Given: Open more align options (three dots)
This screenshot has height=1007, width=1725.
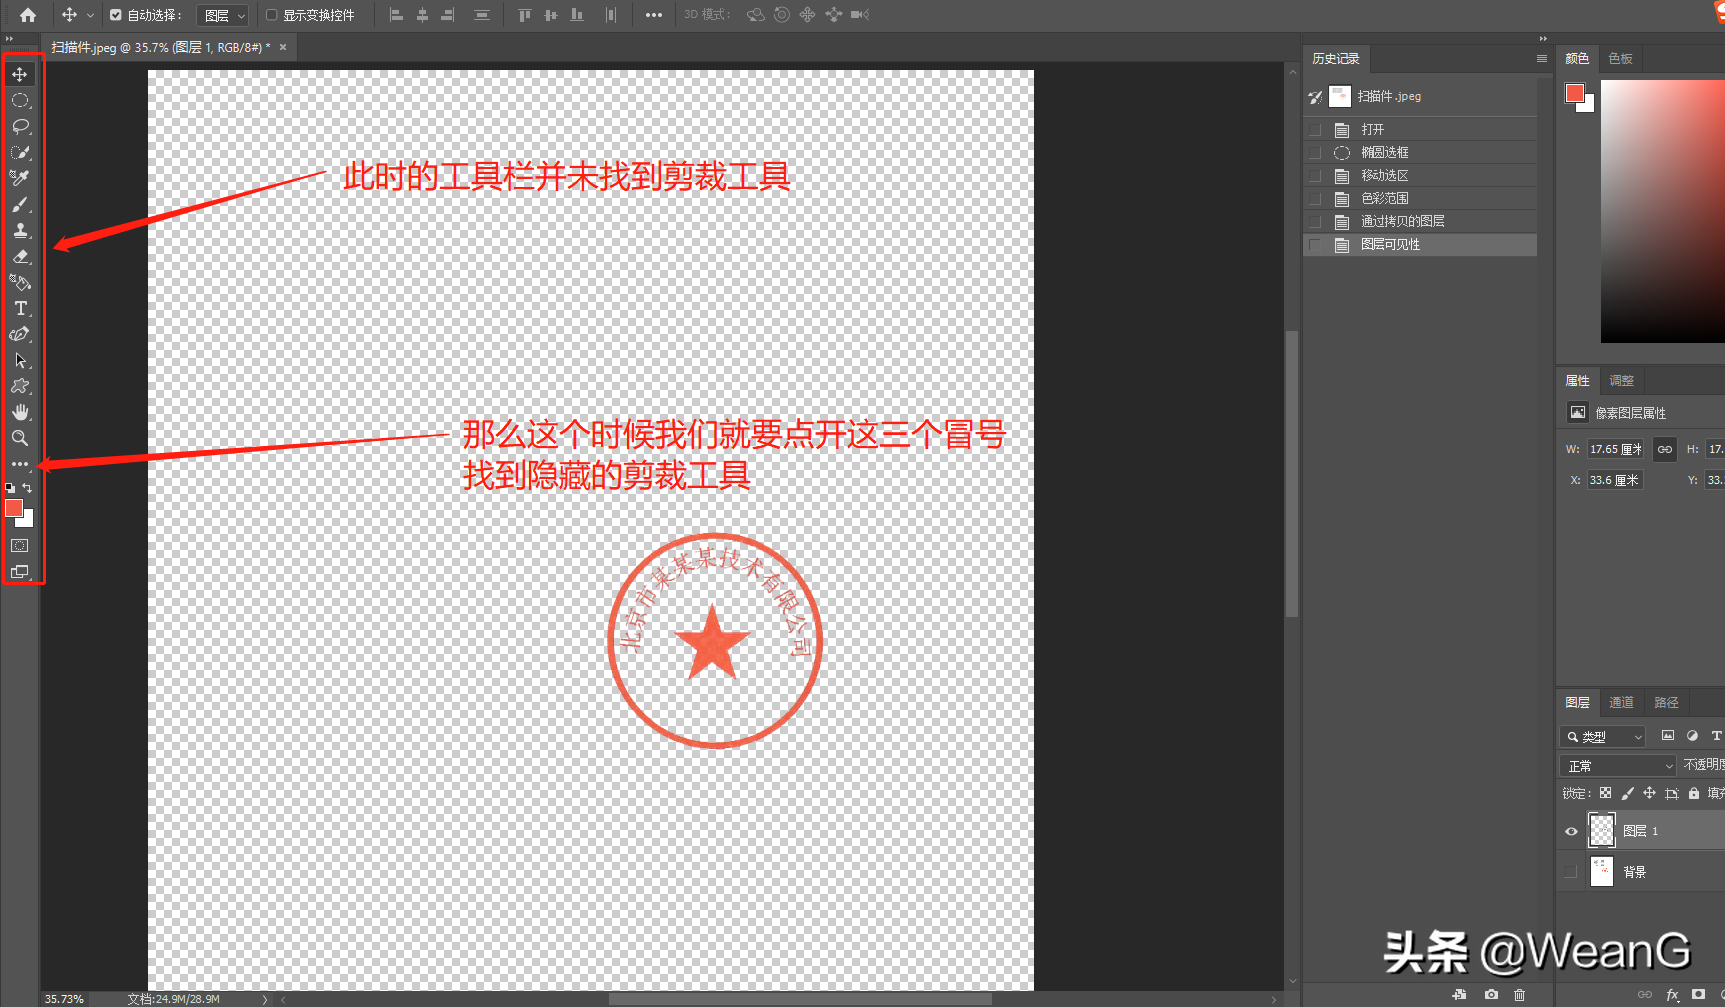Looking at the screenshot, I should coord(654,15).
